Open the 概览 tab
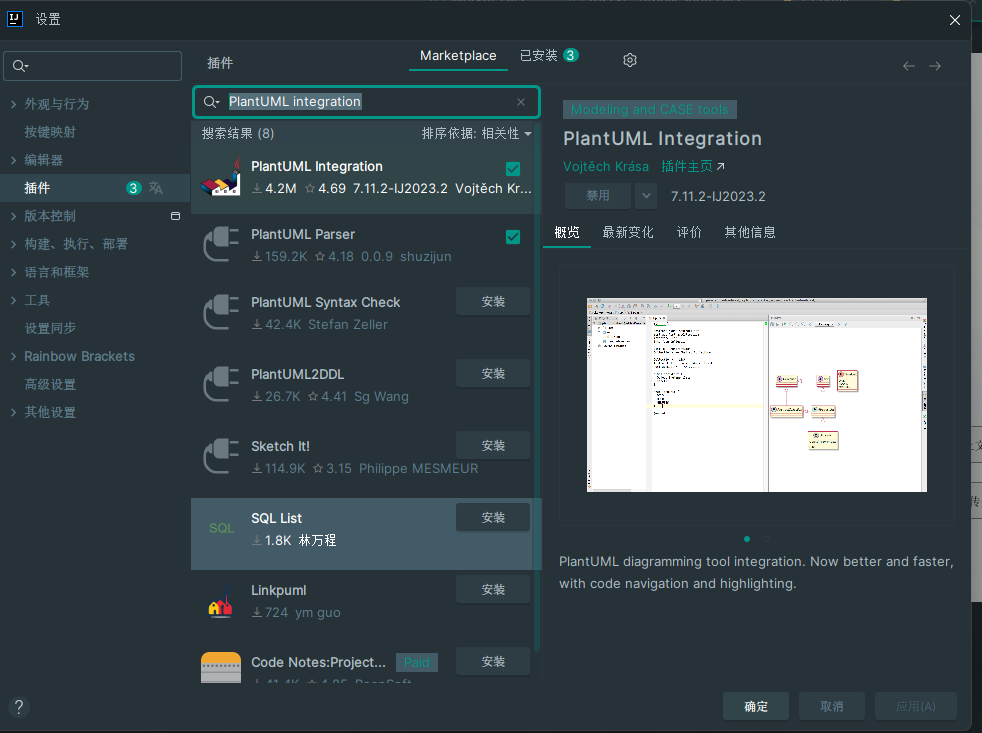This screenshot has width=982, height=733. coord(567,232)
